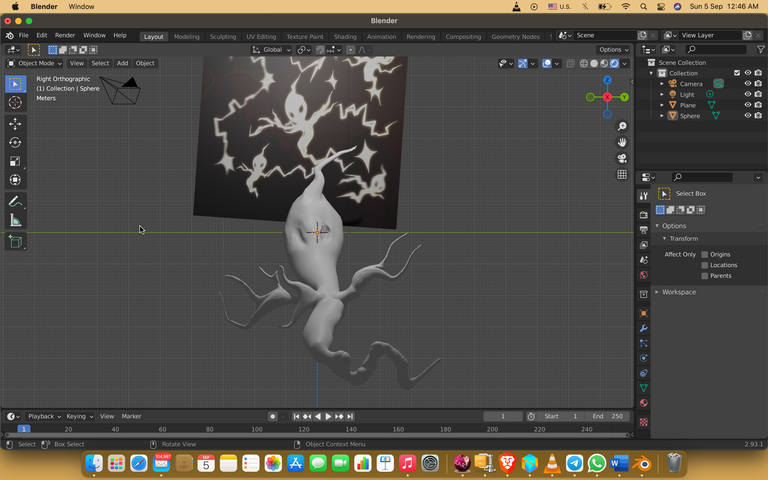Collapse the Transform subpanel
The width and height of the screenshot is (768, 480).
pos(665,239)
